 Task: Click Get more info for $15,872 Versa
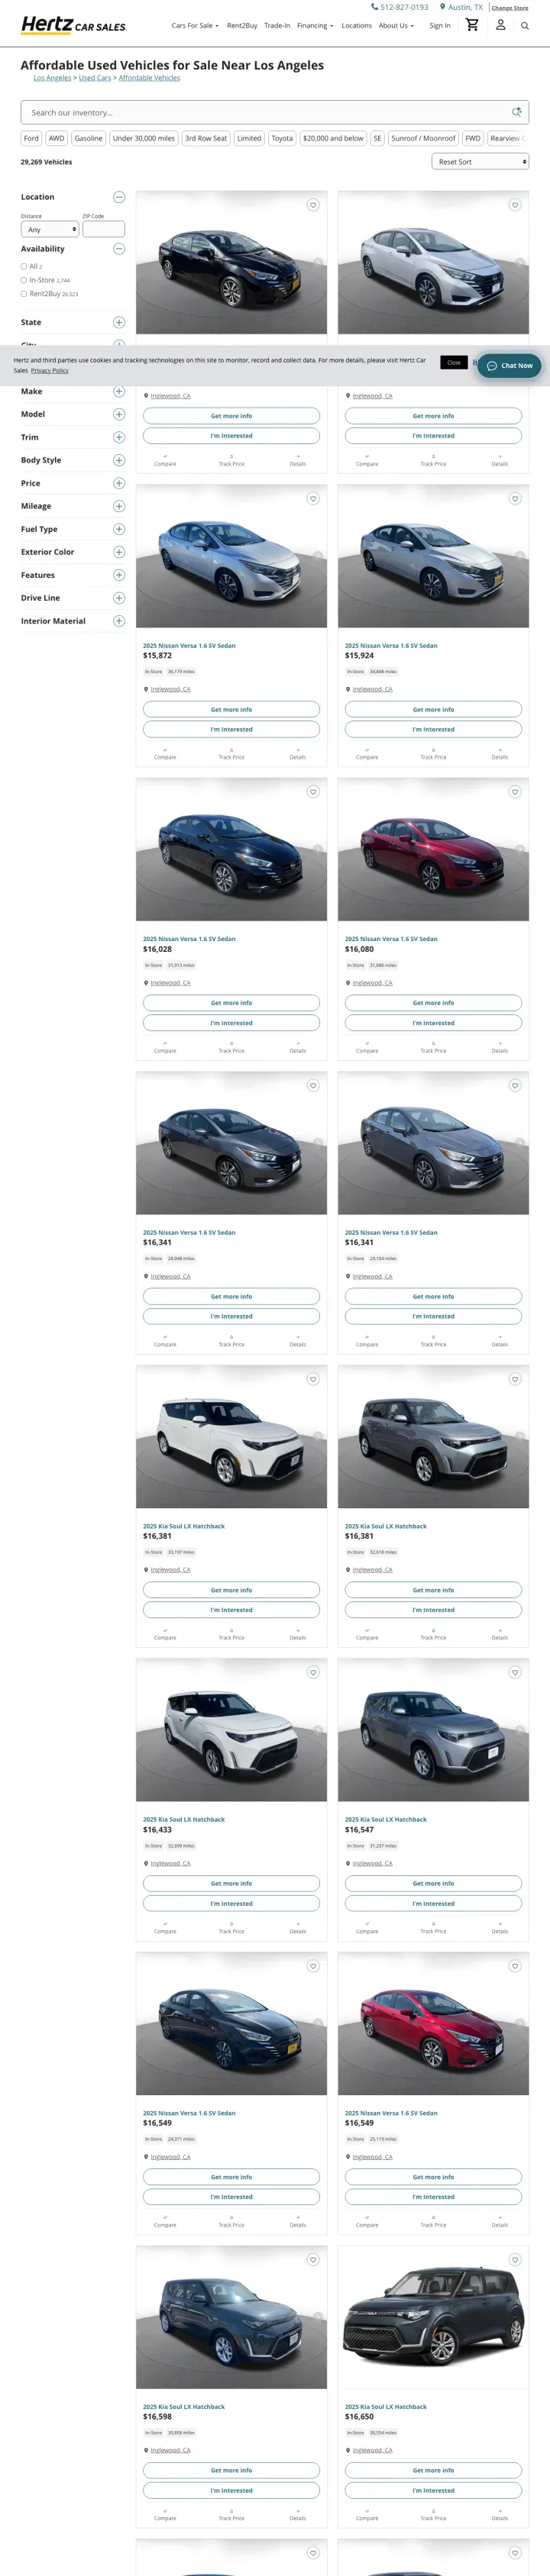click(231, 709)
